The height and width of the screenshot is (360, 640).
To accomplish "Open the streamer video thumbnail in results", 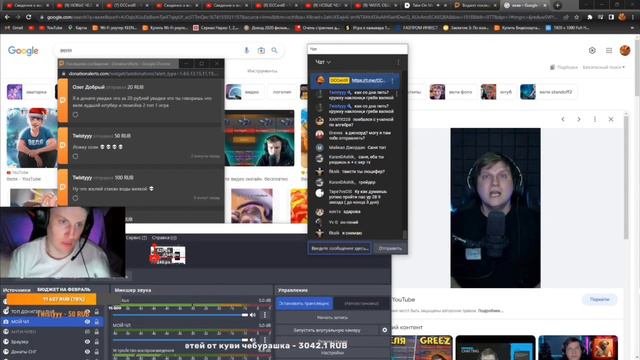I will click(259, 139).
